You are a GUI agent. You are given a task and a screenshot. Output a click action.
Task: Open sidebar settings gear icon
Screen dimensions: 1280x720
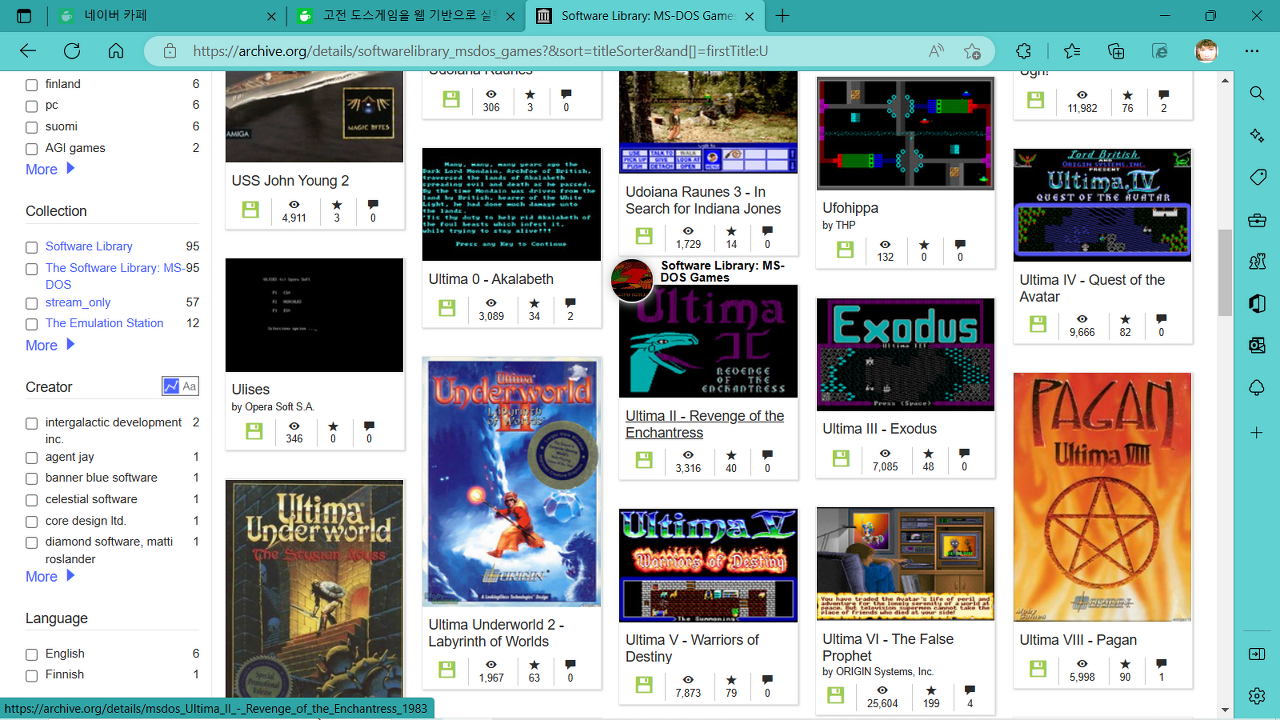pyautogui.click(x=1257, y=695)
